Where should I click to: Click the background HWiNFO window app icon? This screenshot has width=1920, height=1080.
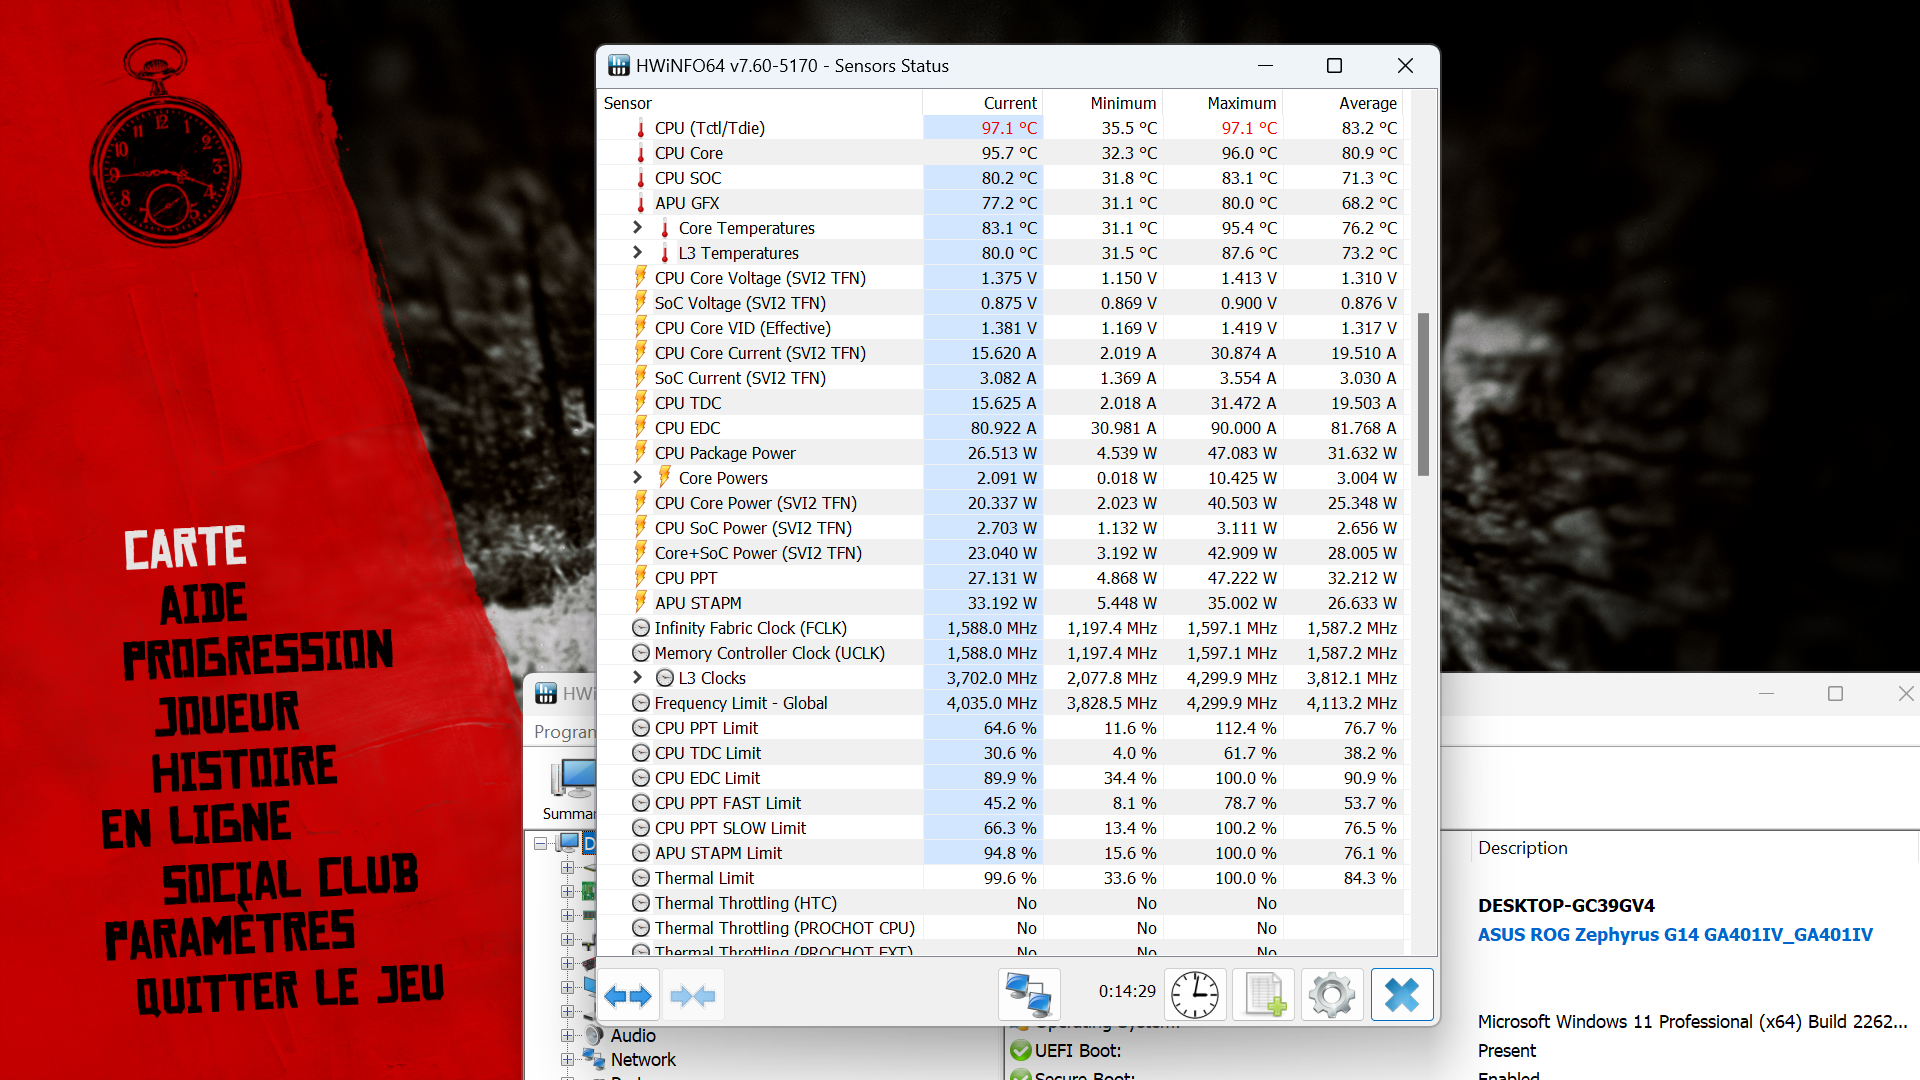[546, 693]
